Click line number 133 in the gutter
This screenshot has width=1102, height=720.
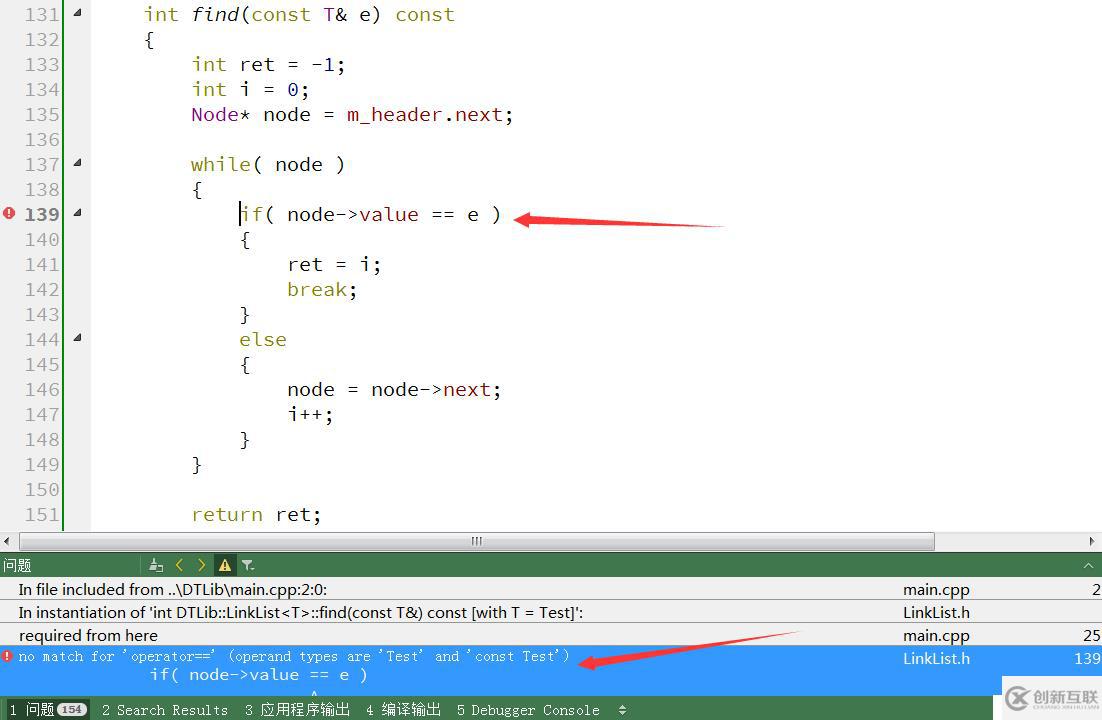[x=41, y=65]
